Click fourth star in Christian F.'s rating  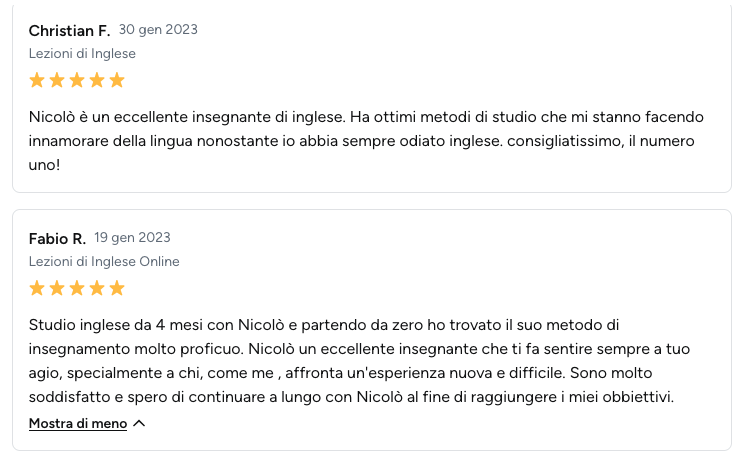97,80
